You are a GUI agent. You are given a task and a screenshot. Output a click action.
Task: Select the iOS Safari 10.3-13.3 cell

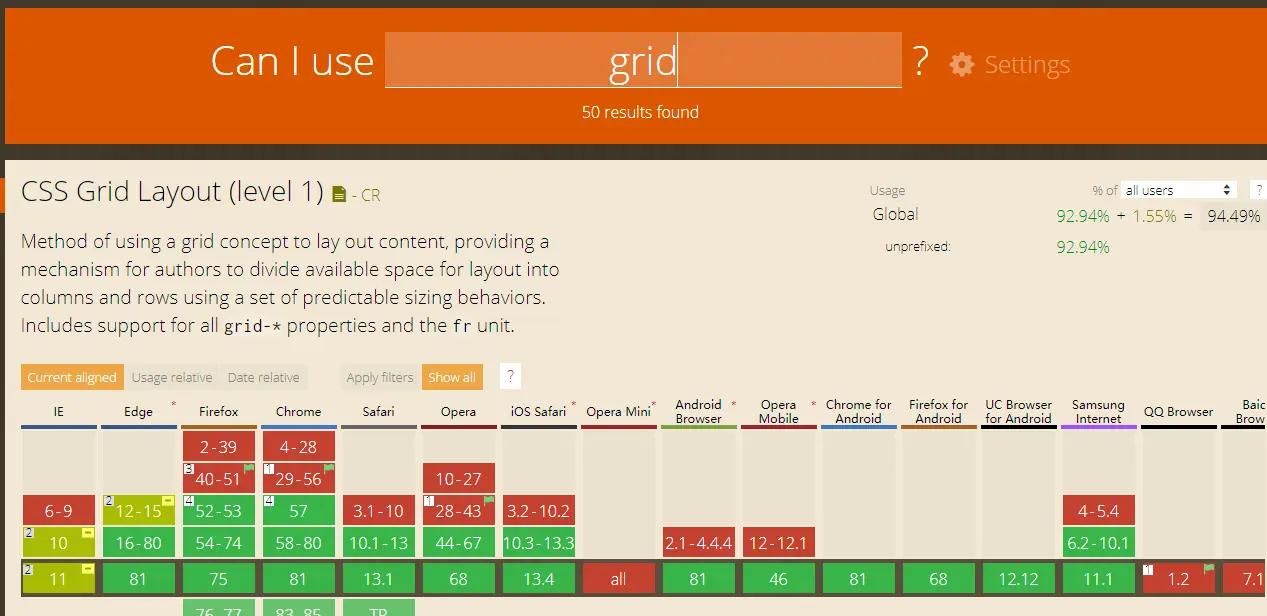[x=539, y=542]
